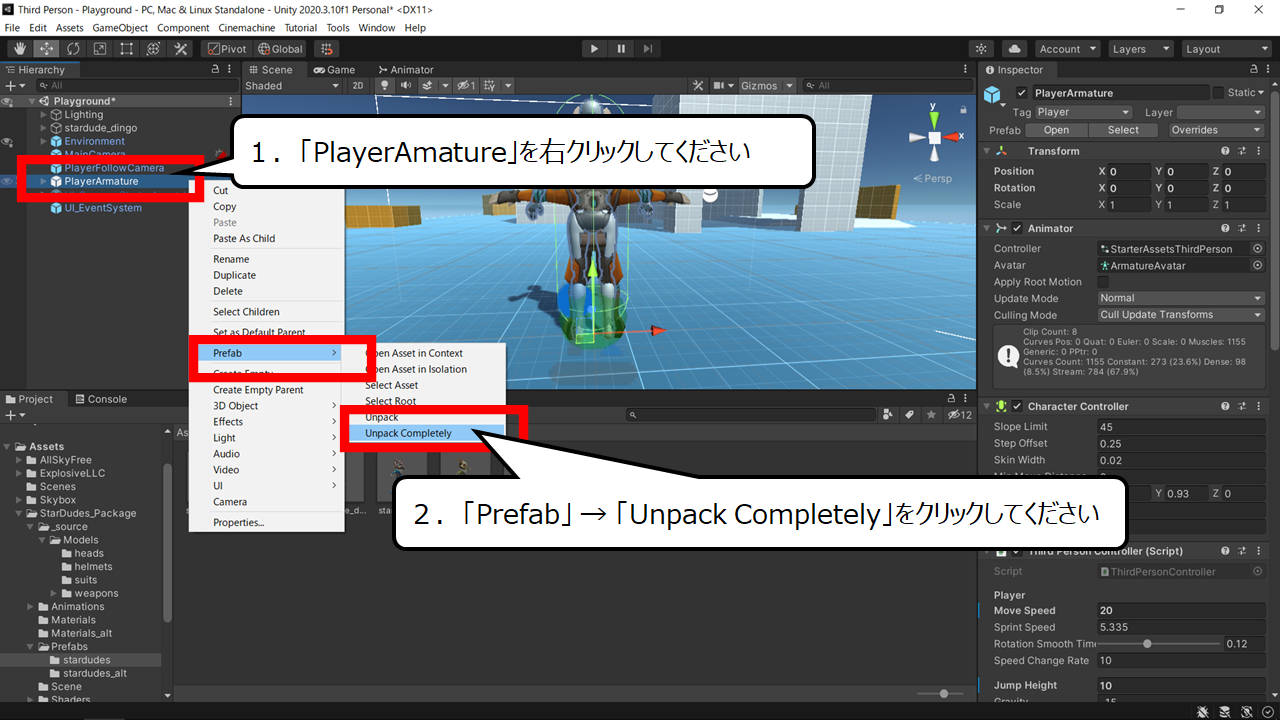This screenshot has height=720, width=1280.
Task: Select the combined Transform tool
Action: [x=154, y=49]
